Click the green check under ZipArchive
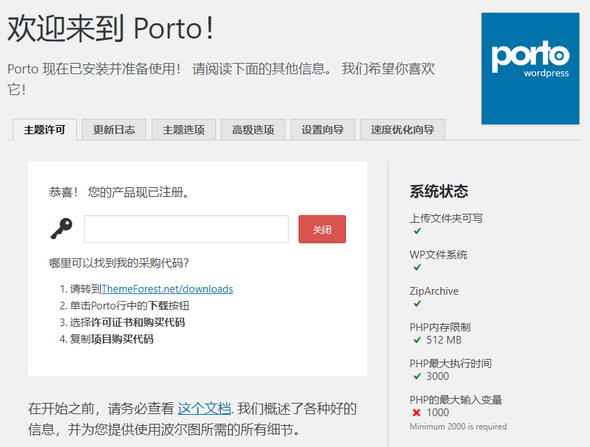 (x=417, y=303)
